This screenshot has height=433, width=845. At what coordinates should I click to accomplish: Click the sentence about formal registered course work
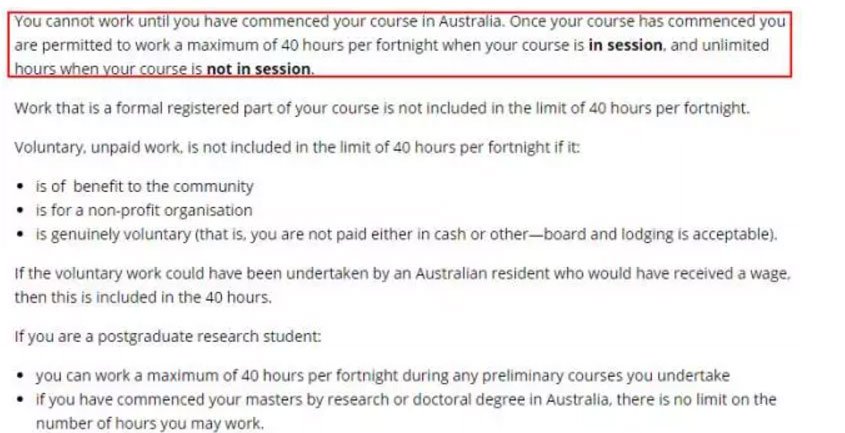382,108
